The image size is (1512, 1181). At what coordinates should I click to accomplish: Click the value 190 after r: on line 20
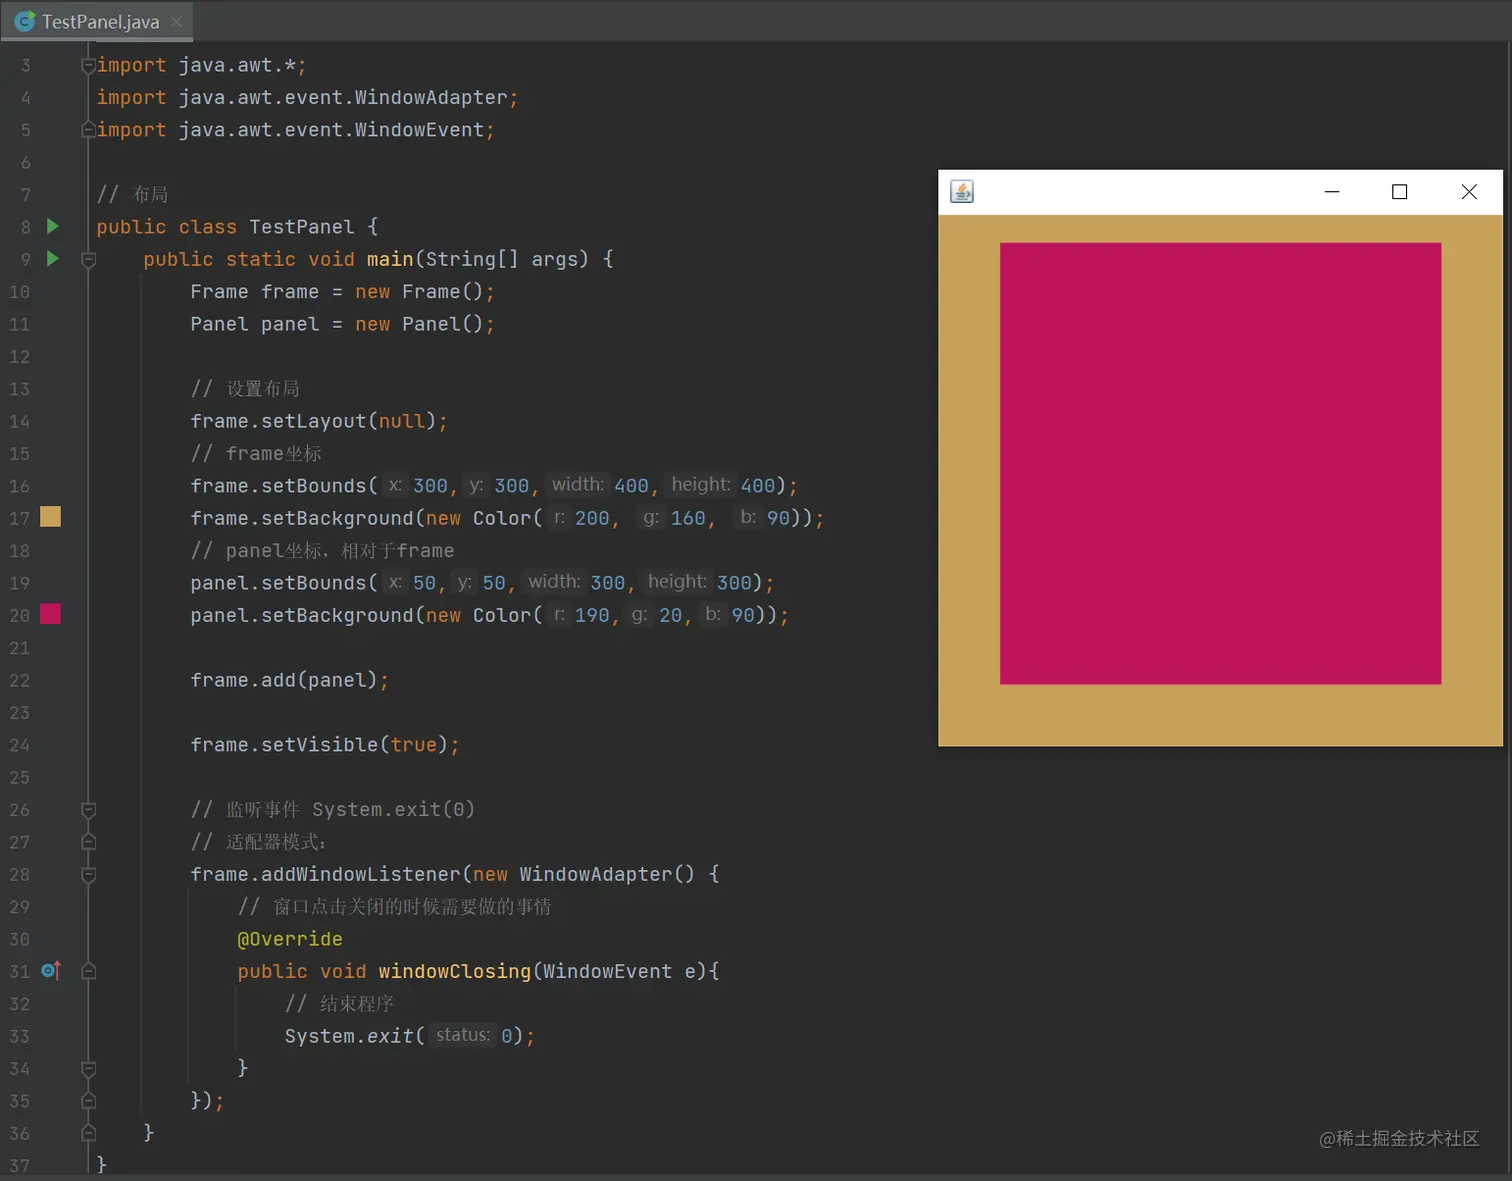tap(592, 615)
